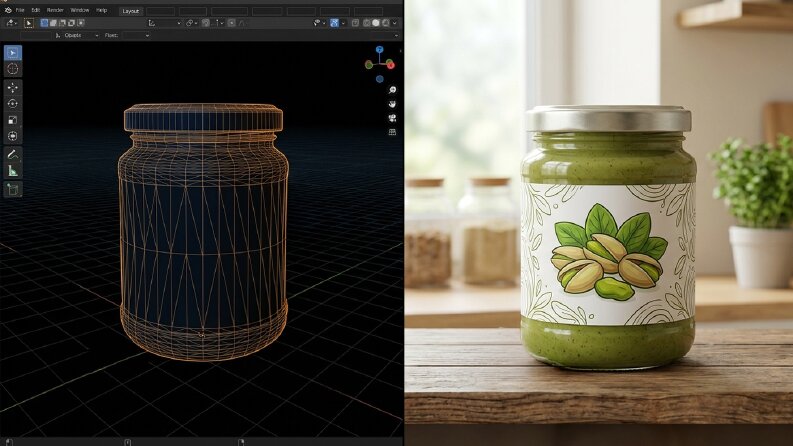Open the Window menu
Screen dimensions: 793x446
[x=79, y=10]
